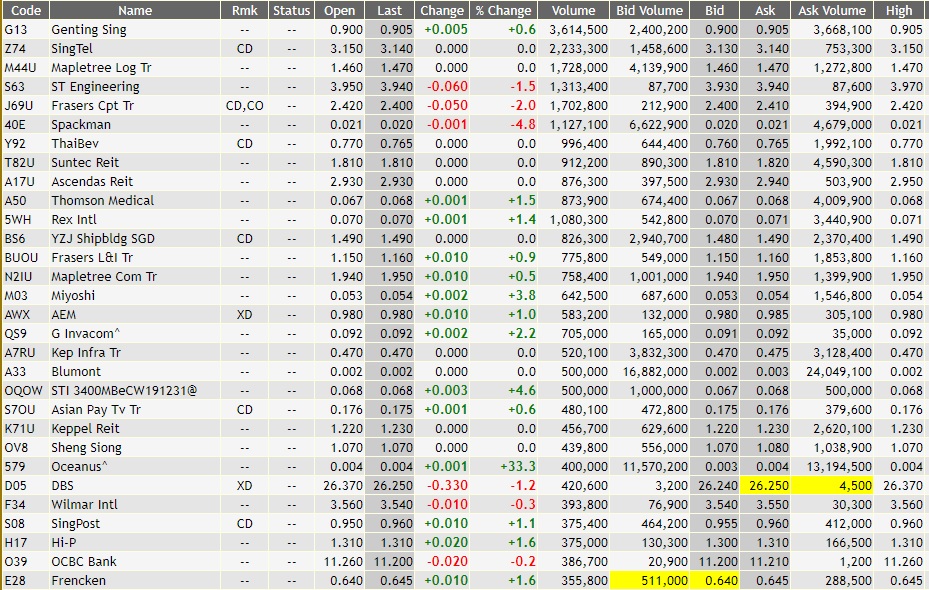Viewport: 929px width, 590px height.
Task: Sort by the Name column header
Action: pyautogui.click(x=135, y=10)
